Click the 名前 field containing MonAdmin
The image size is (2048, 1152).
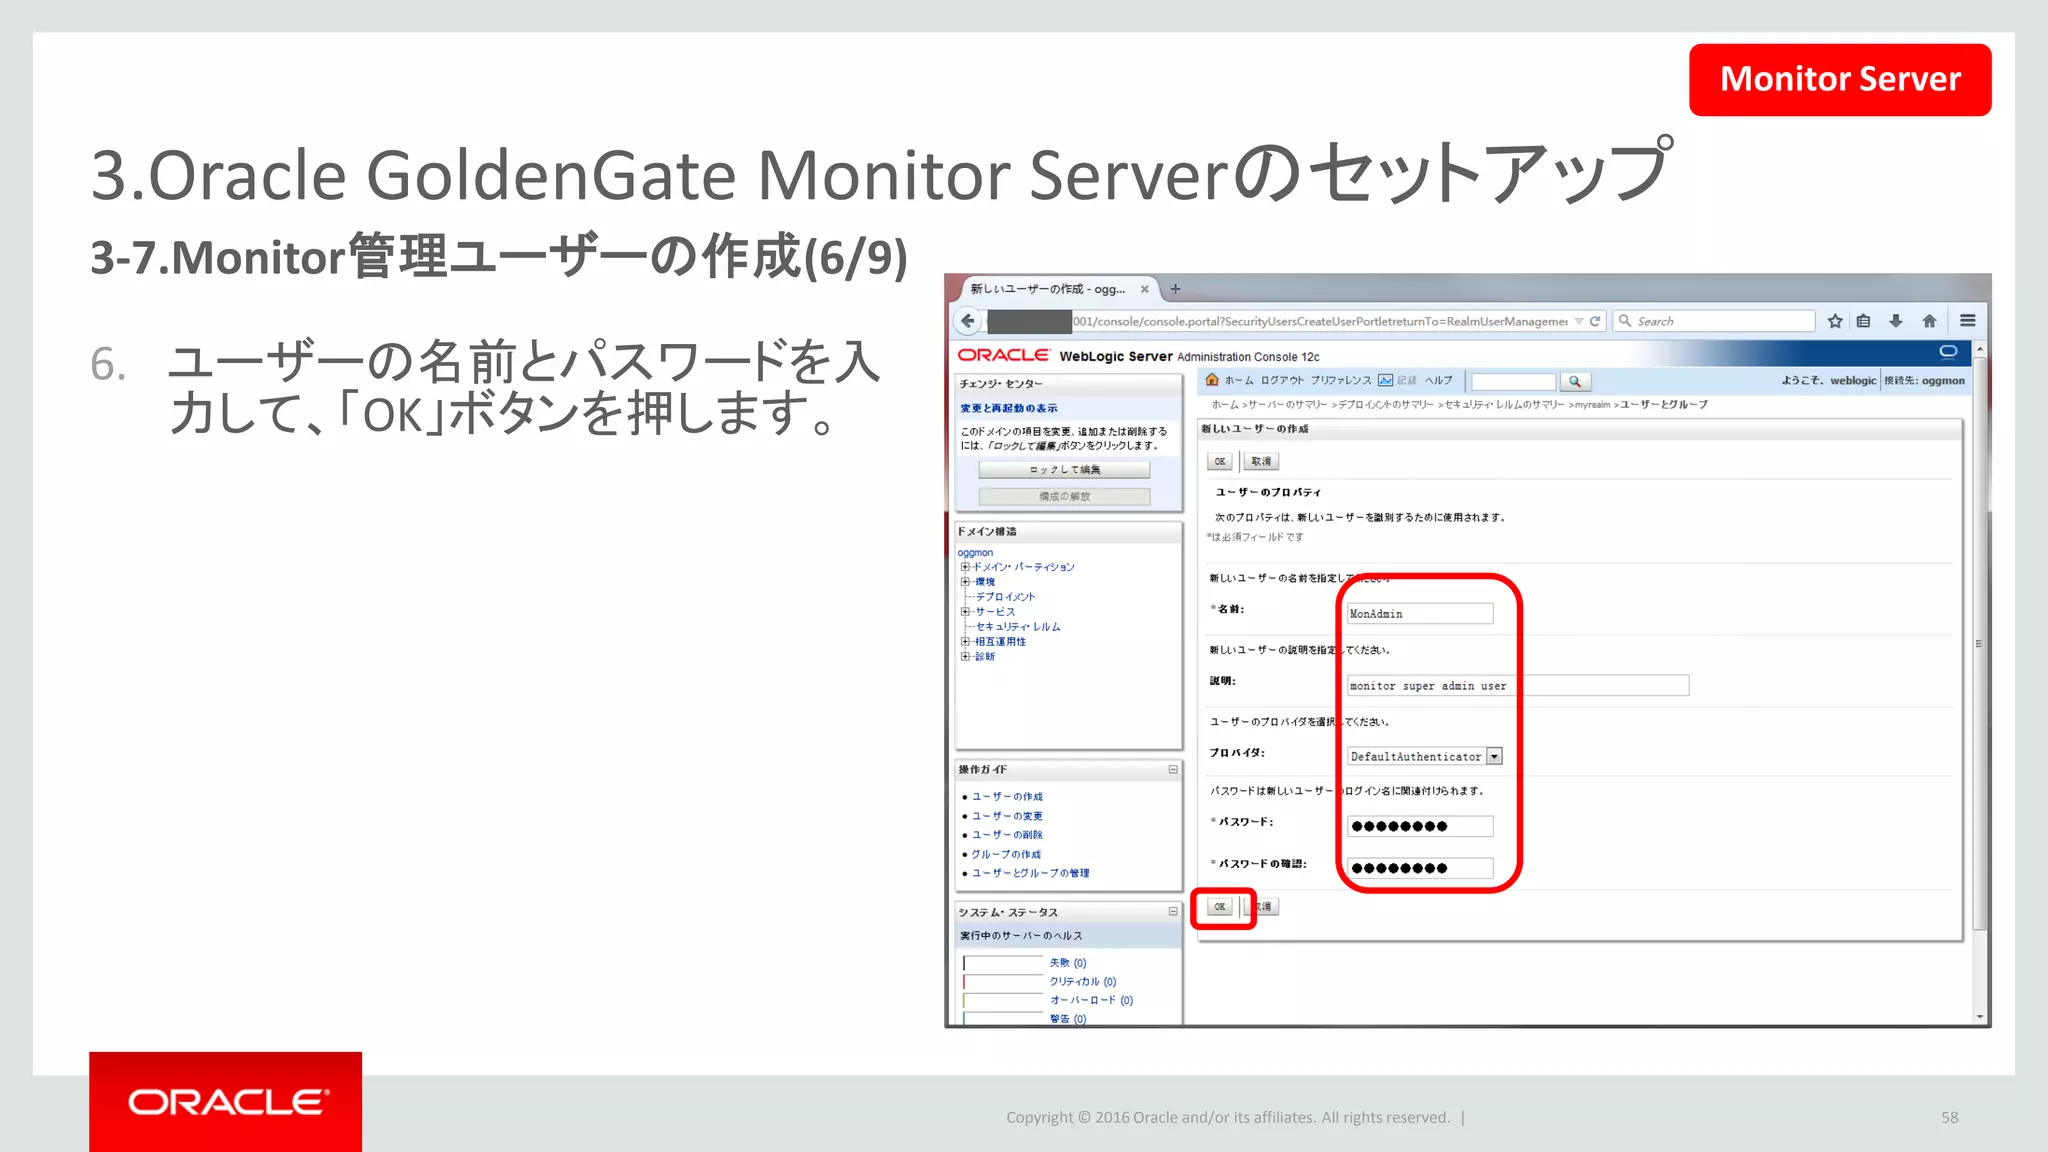[x=1420, y=614]
